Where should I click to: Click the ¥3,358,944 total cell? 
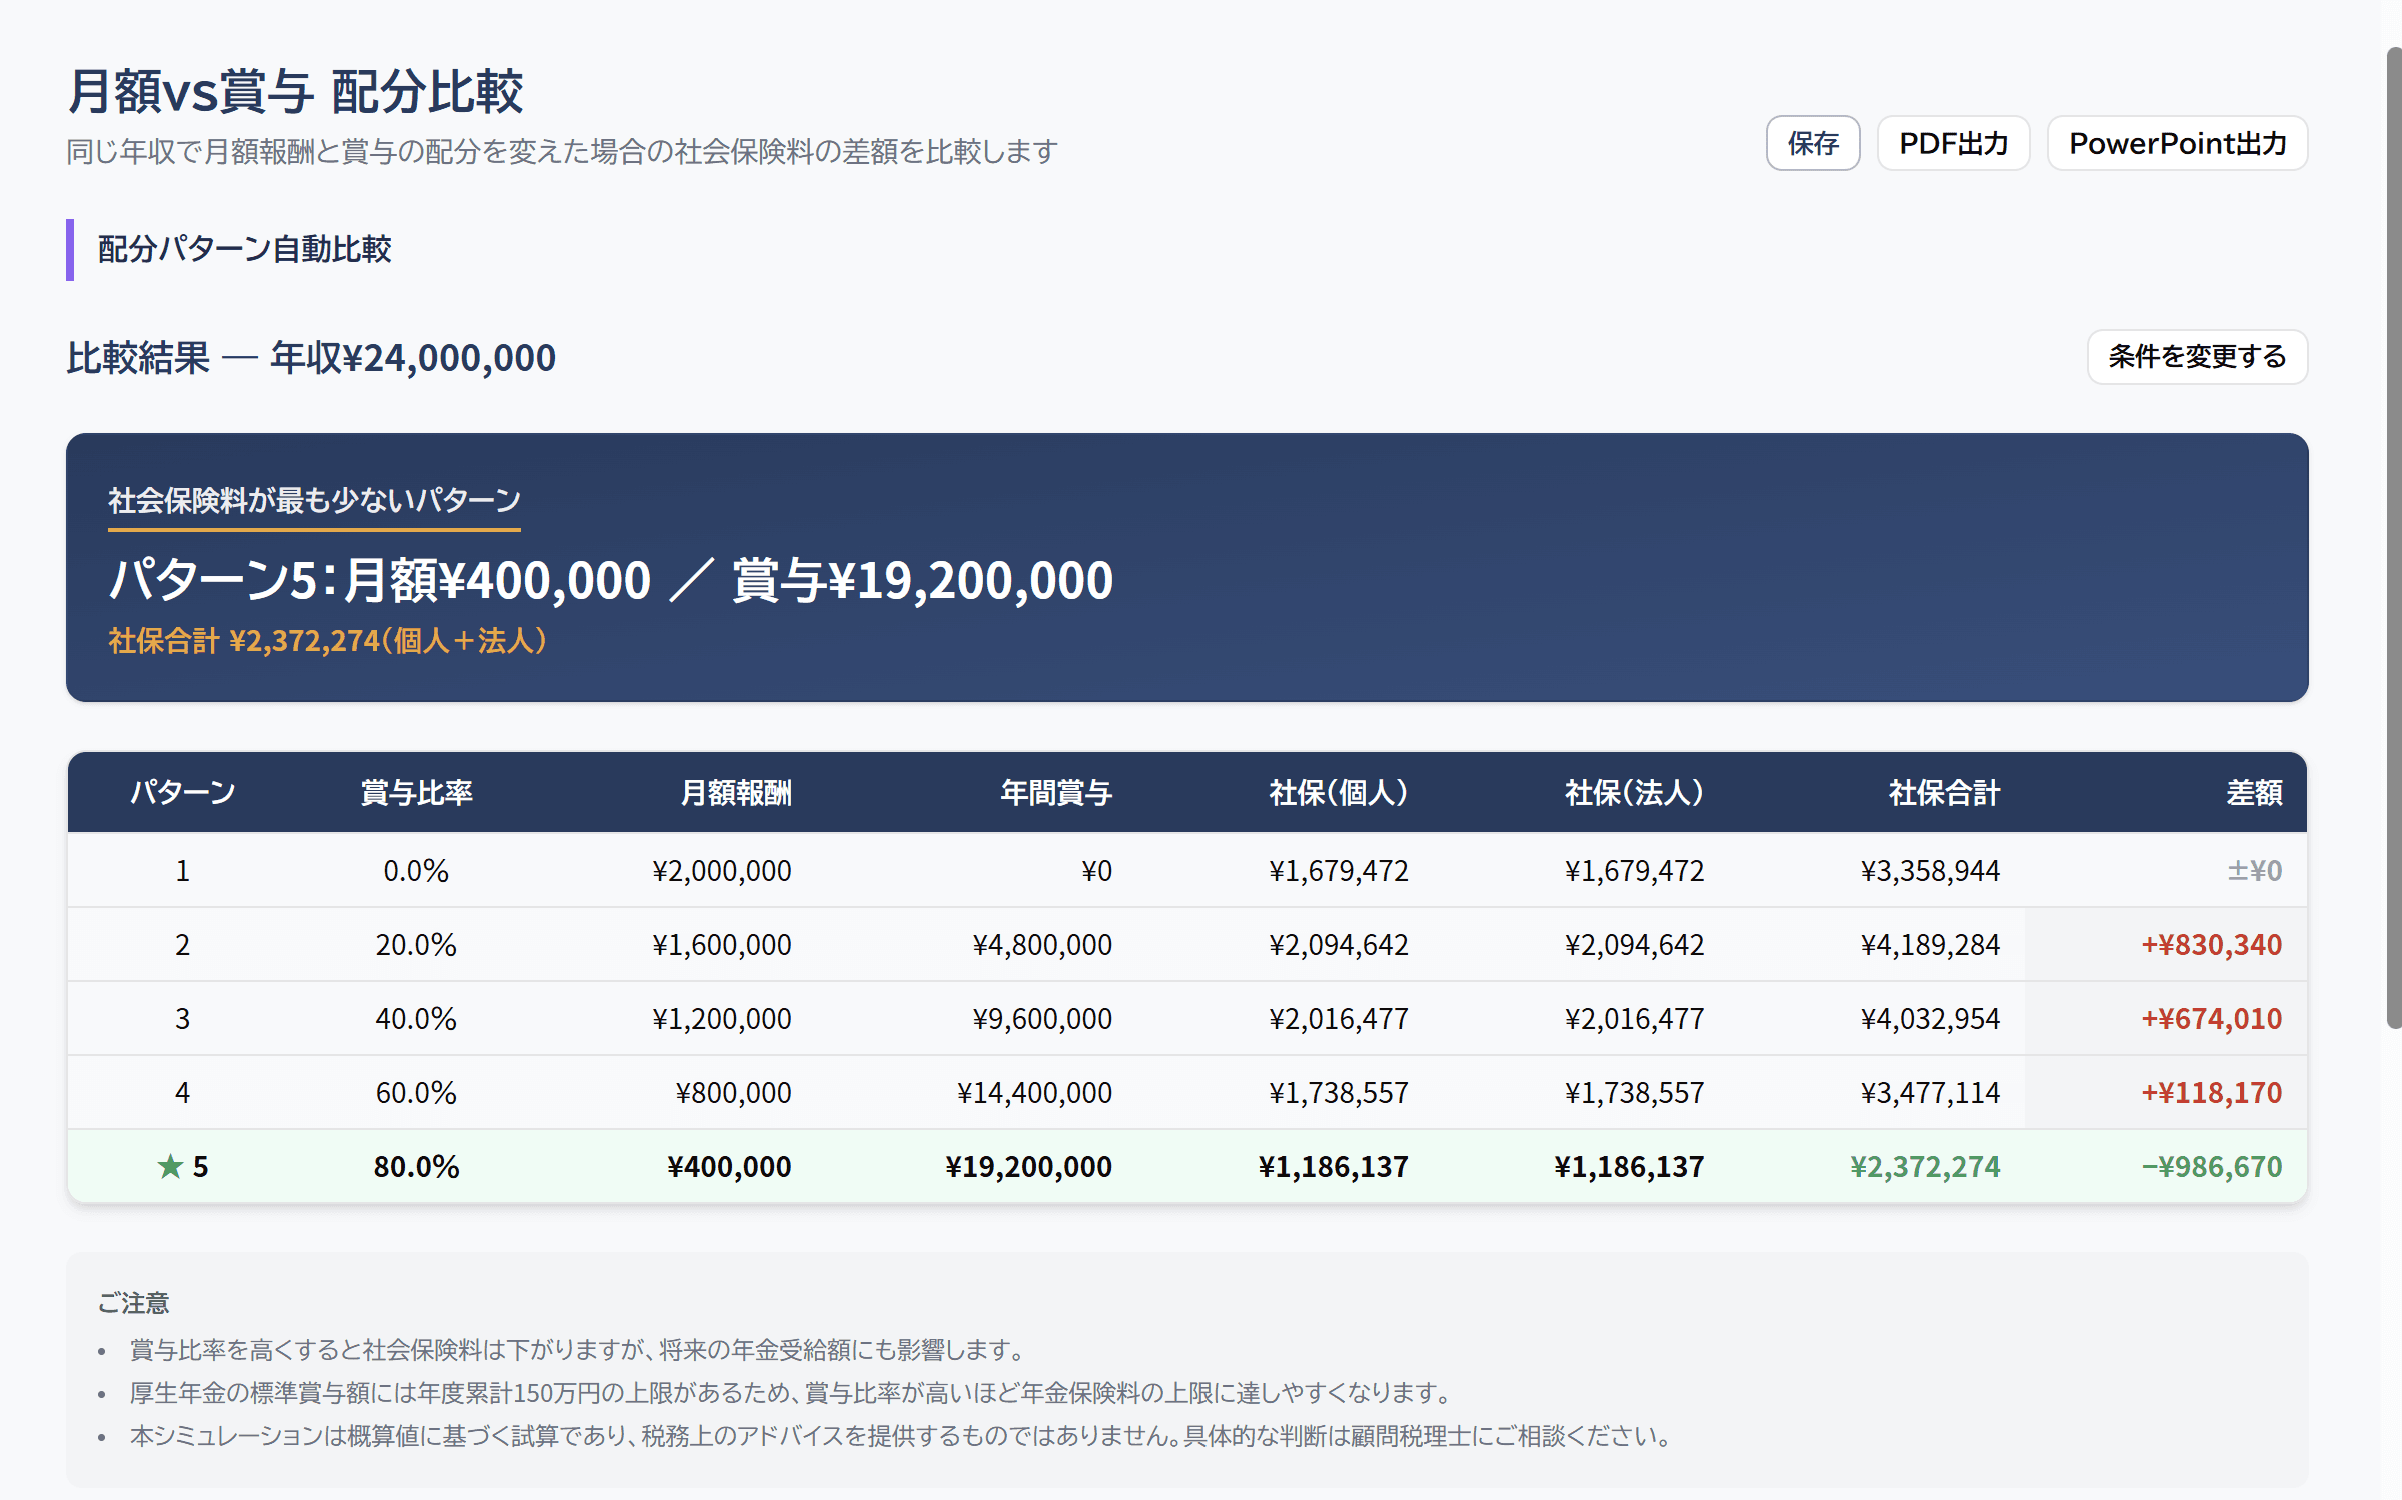(x=1930, y=870)
